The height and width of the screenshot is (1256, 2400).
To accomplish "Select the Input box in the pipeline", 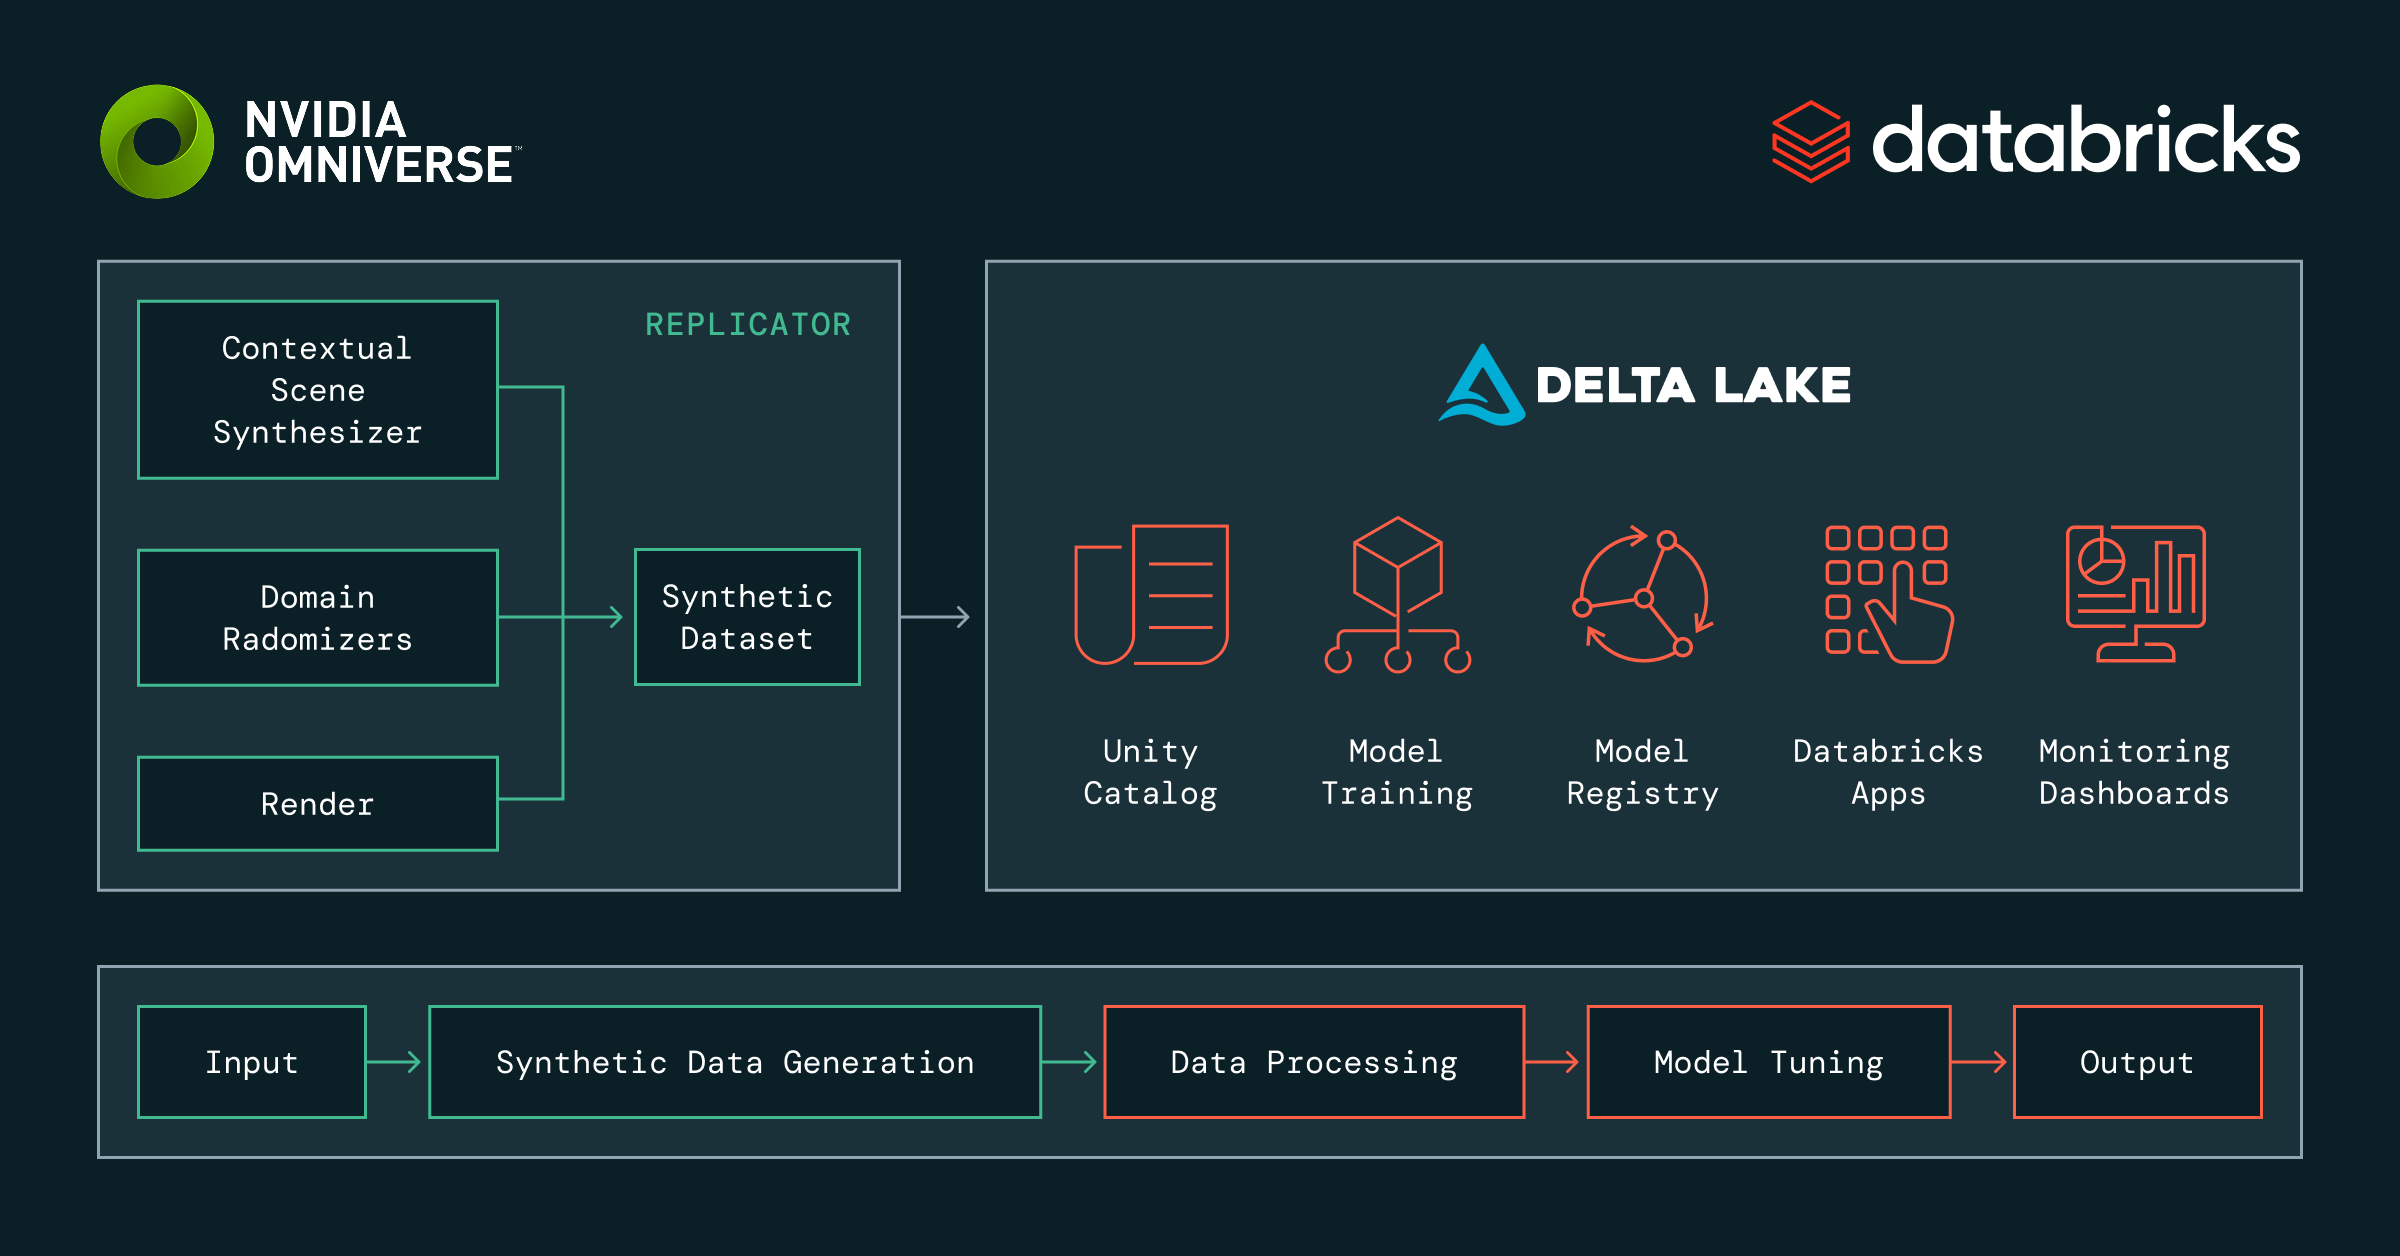I will click(x=252, y=1062).
